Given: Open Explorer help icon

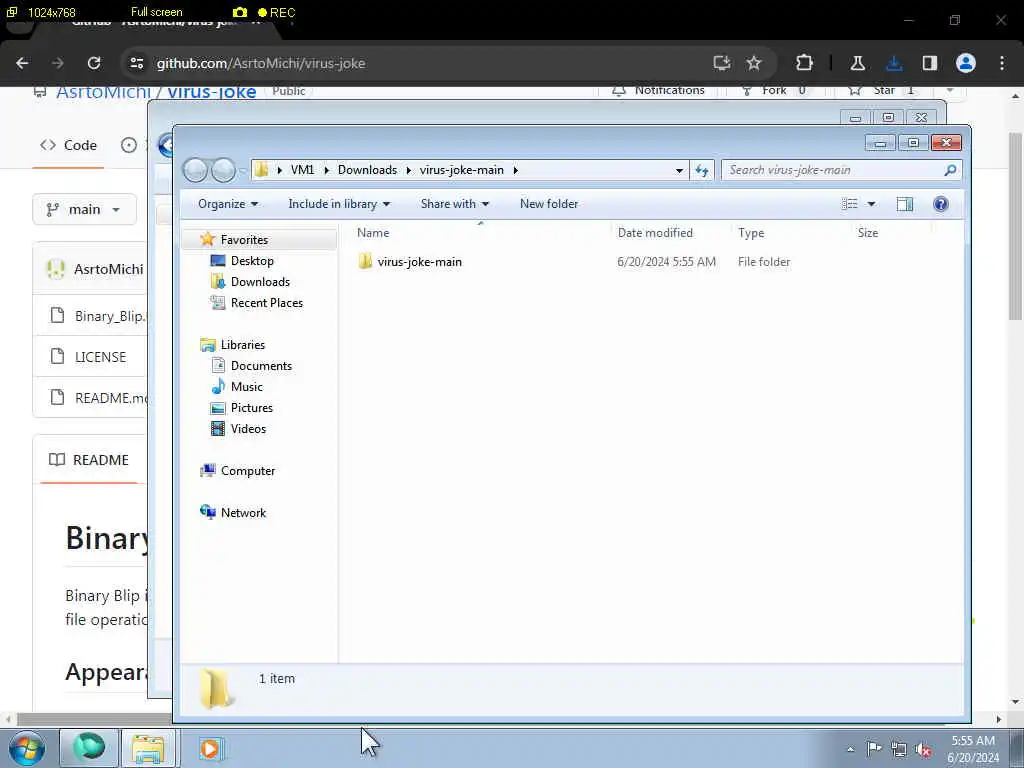Looking at the screenshot, I should coord(940,204).
